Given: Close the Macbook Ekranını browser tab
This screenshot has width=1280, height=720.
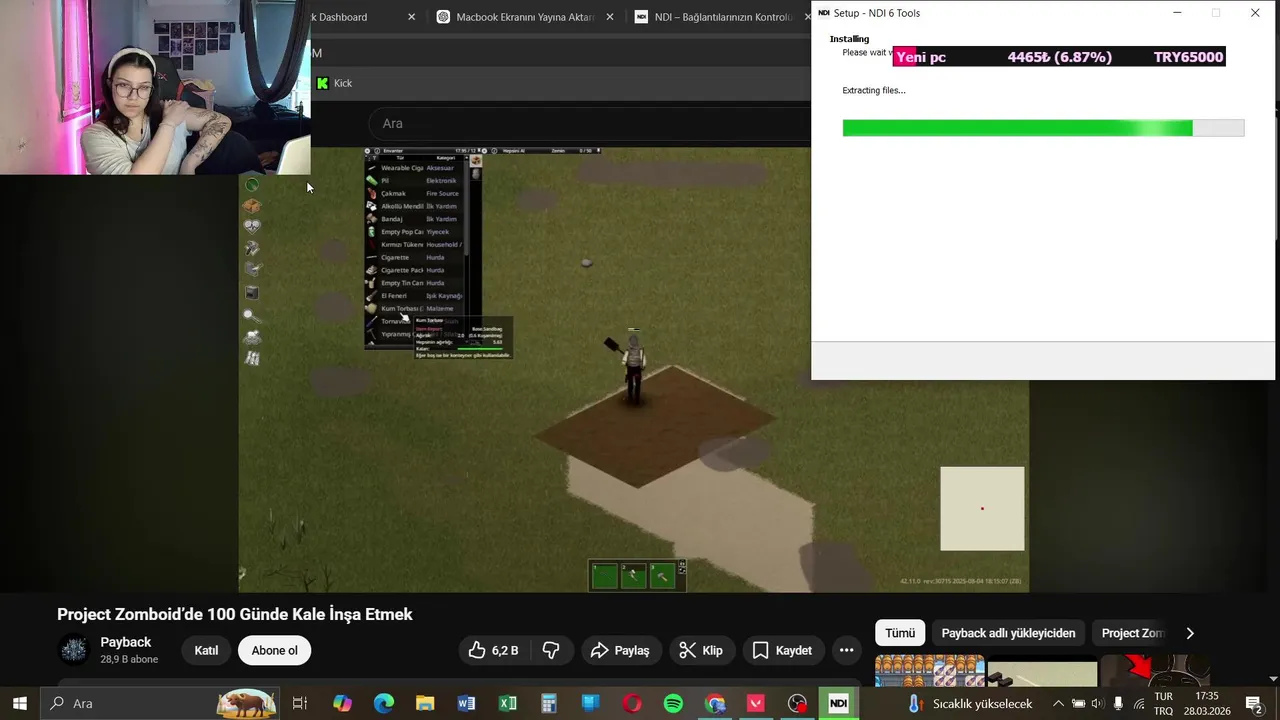Looking at the screenshot, I should tap(610, 17).
